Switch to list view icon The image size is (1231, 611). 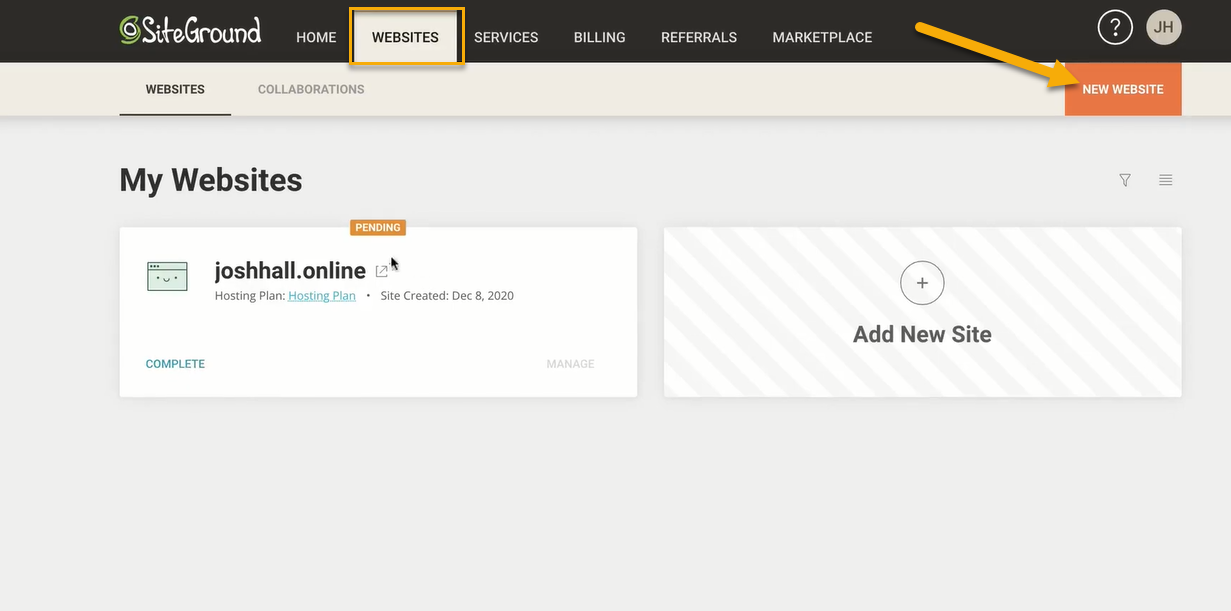[x=1165, y=180]
